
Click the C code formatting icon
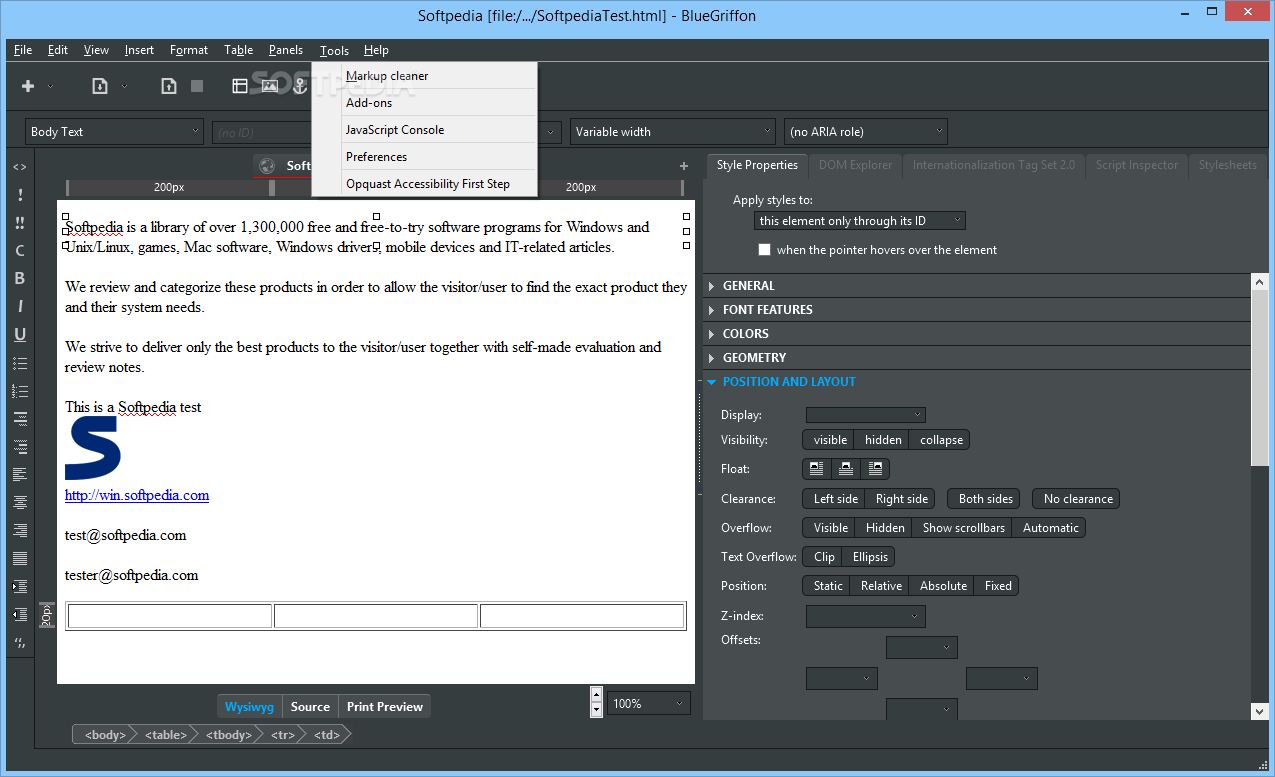(x=20, y=251)
